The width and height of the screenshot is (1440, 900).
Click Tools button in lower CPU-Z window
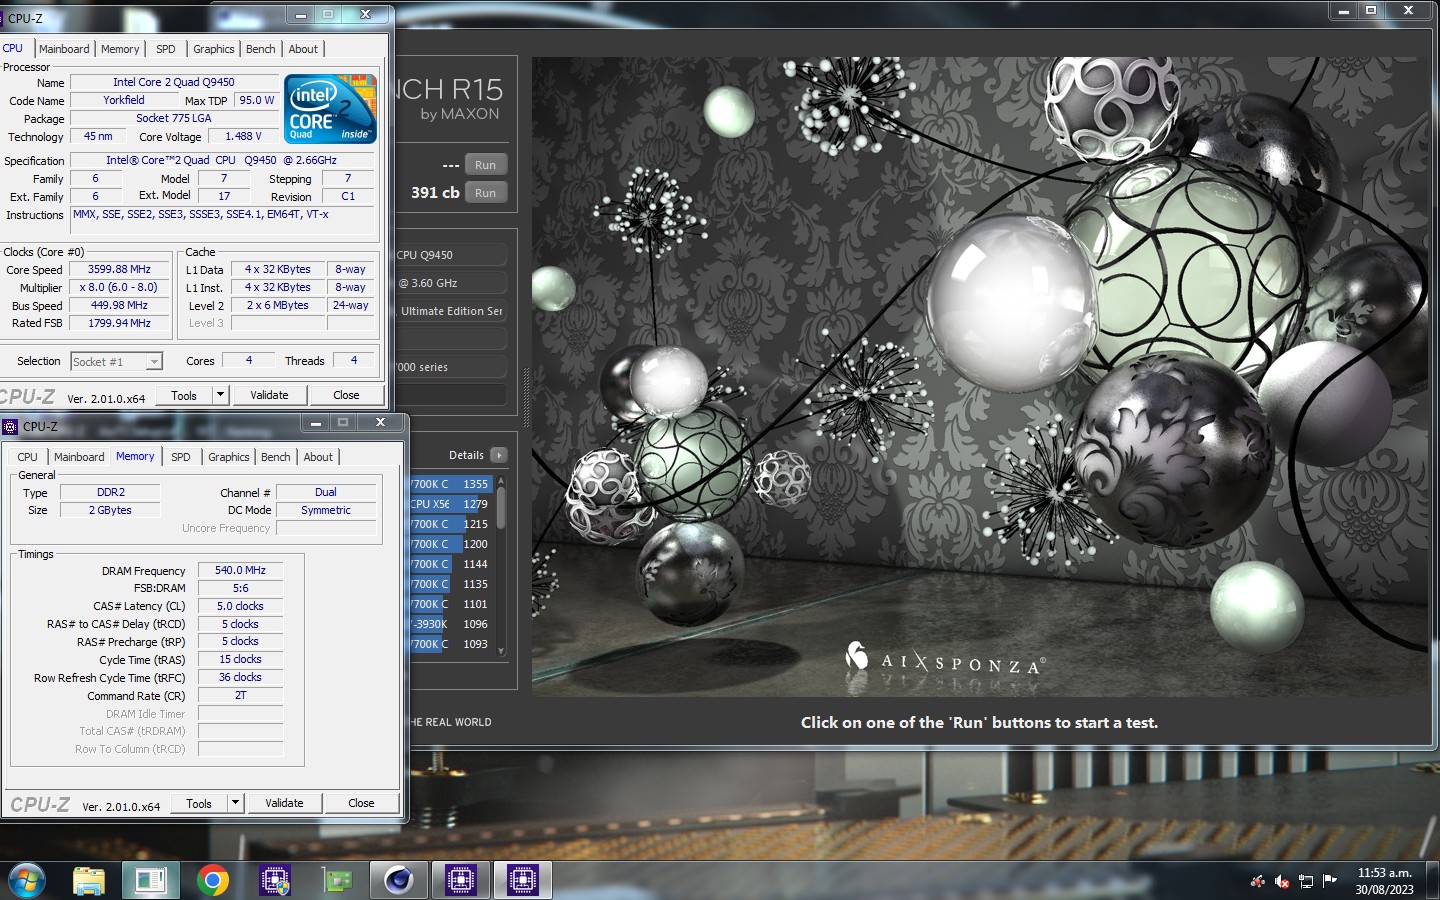point(199,803)
